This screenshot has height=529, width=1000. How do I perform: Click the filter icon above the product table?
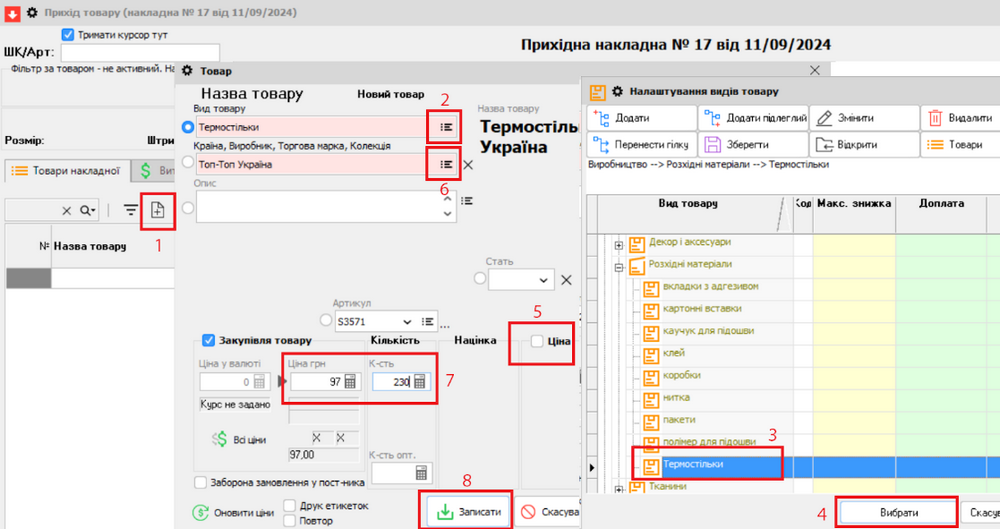click(x=131, y=210)
